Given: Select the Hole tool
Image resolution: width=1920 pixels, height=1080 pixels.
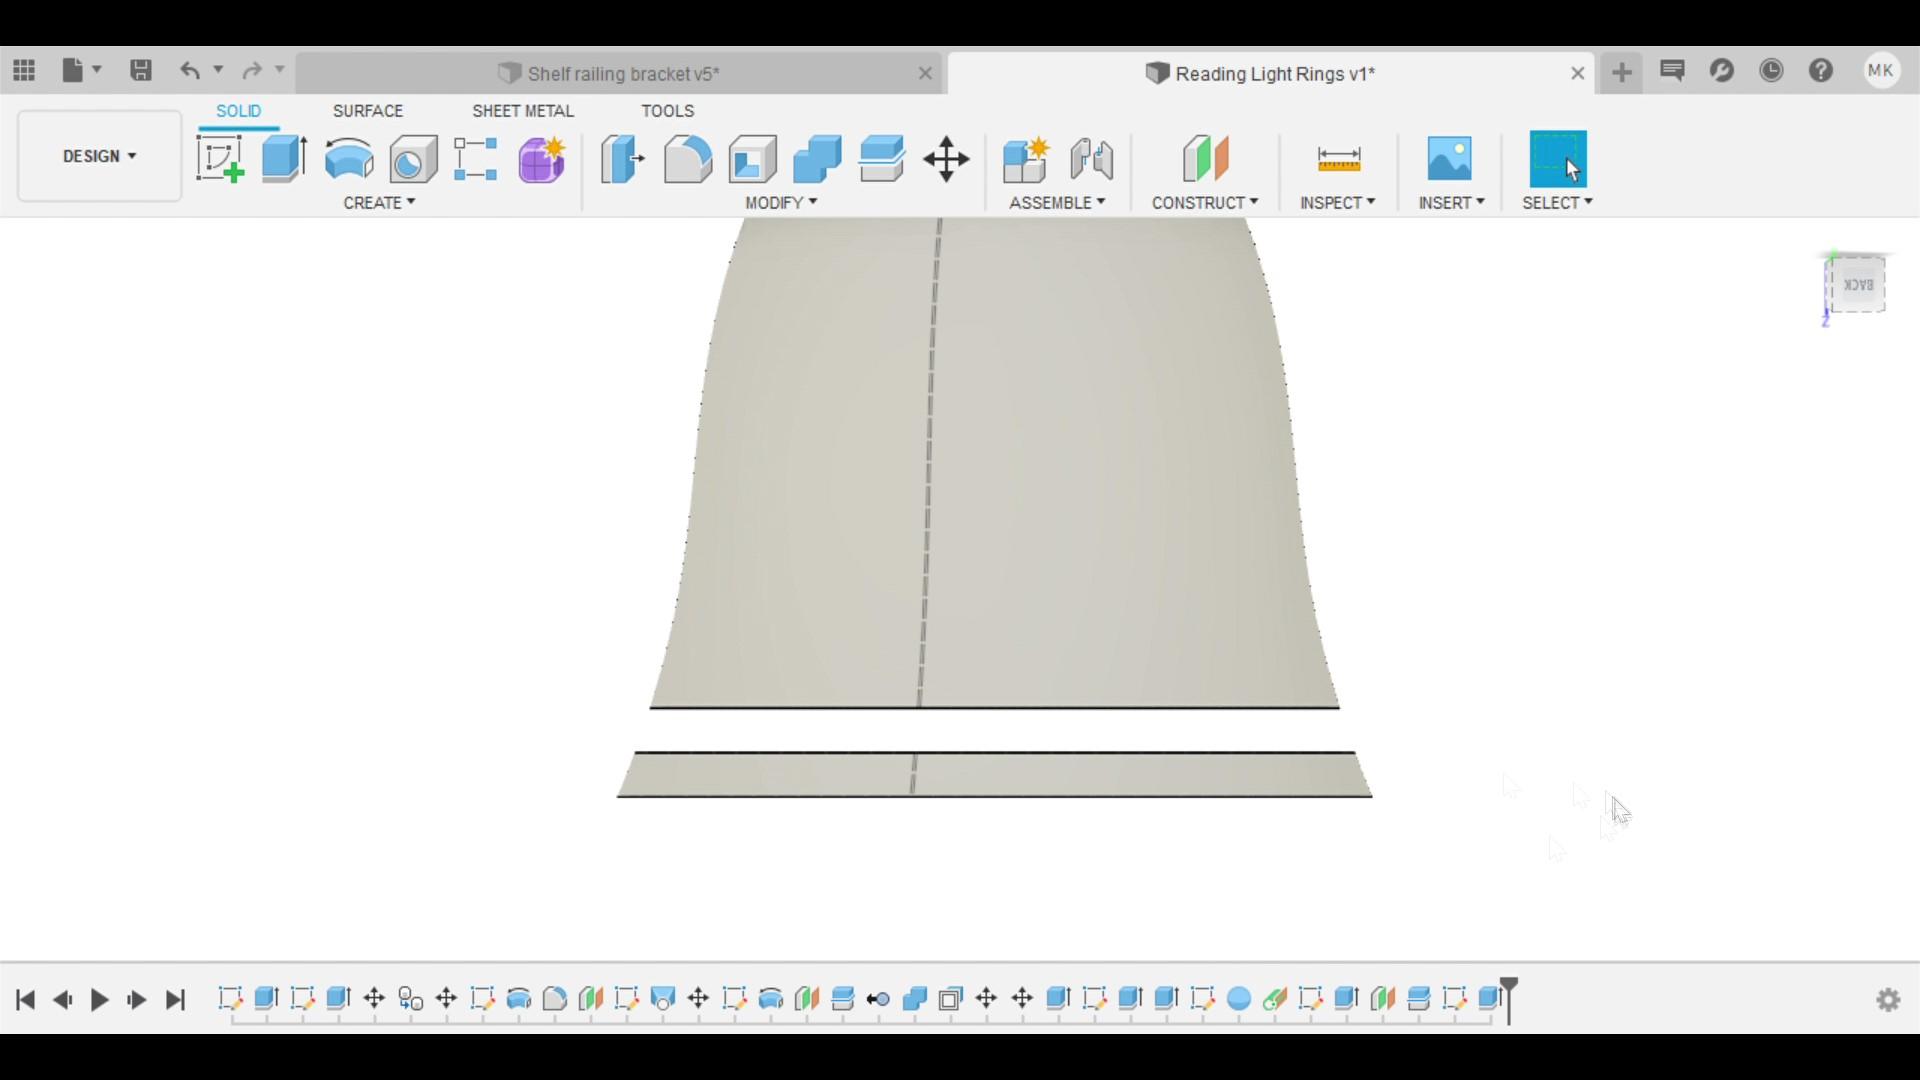Looking at the screenshot, I should [412, 159].
